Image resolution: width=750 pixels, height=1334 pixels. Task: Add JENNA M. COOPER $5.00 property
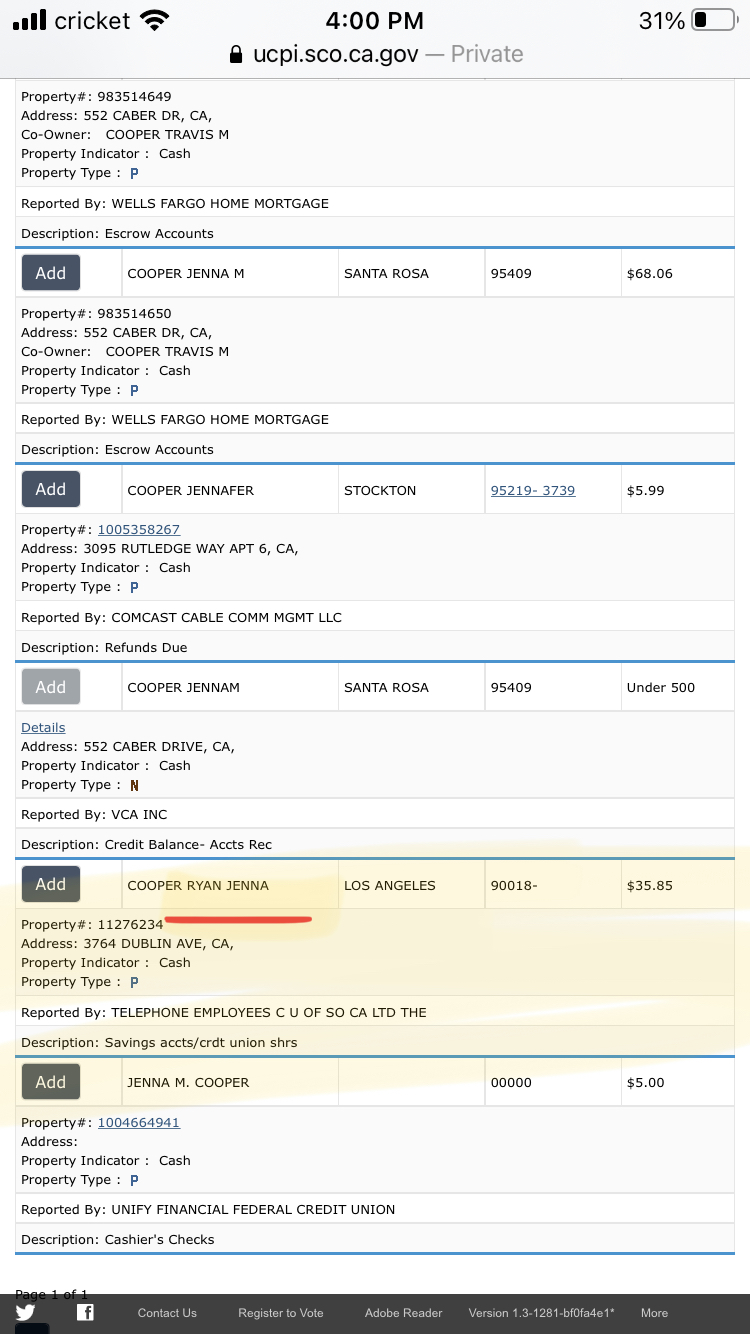click(x=51, y=1082)
